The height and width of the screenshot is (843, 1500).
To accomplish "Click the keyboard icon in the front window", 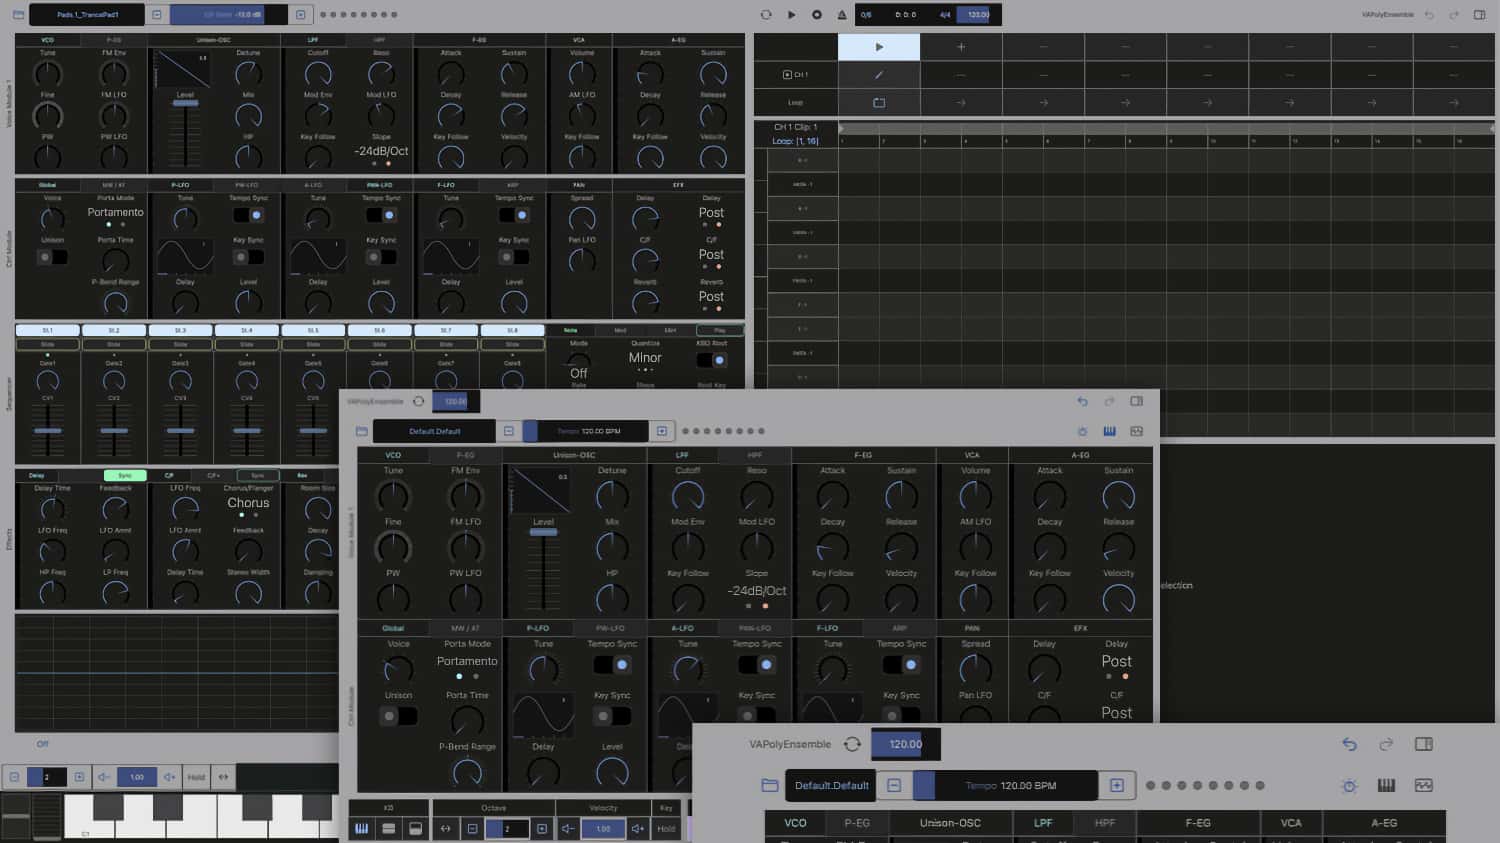I will click(1386, 785).
